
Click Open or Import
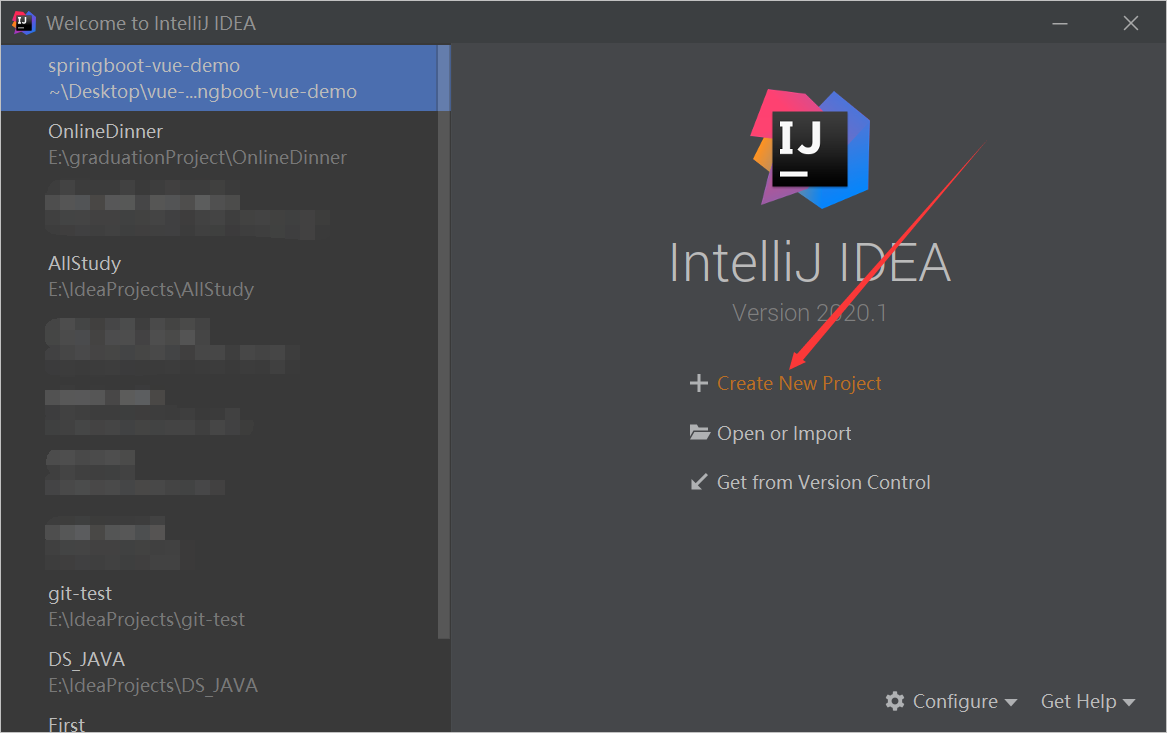click(784, 433)
